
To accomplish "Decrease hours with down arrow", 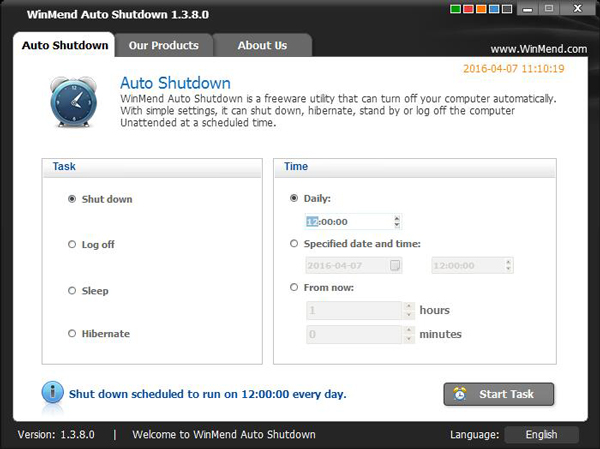I will point(409,315).
